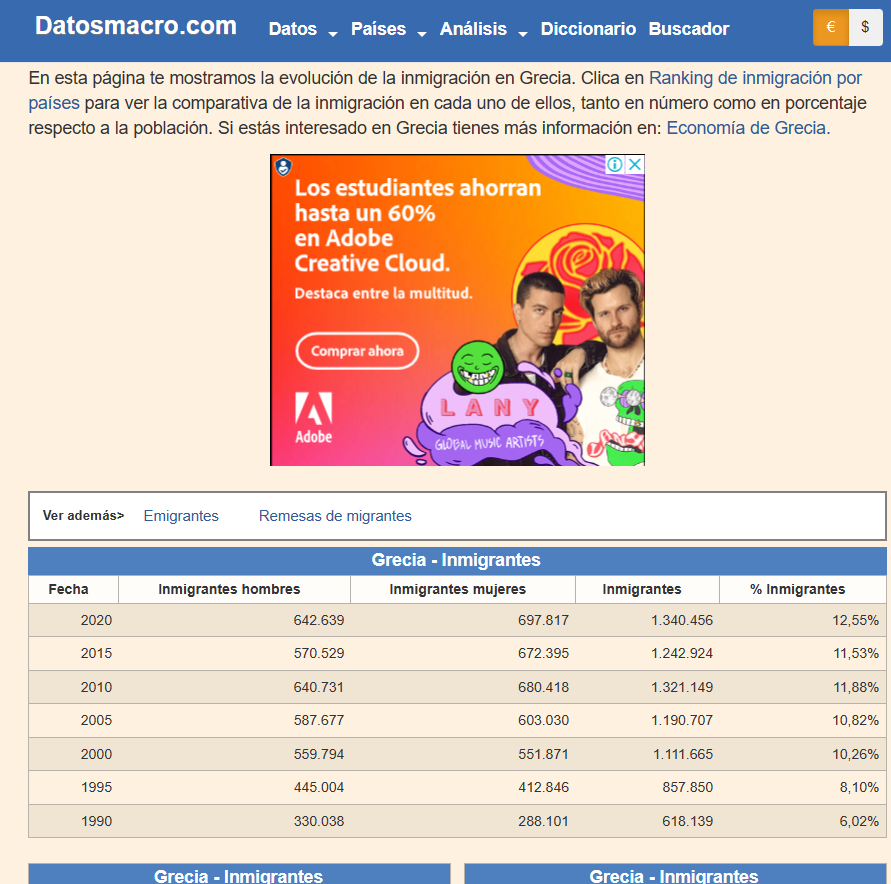This screenshot has height=884, width=891.
Task: Click total 1.340.456 immigrants value
Action: (x=682, y=620)
